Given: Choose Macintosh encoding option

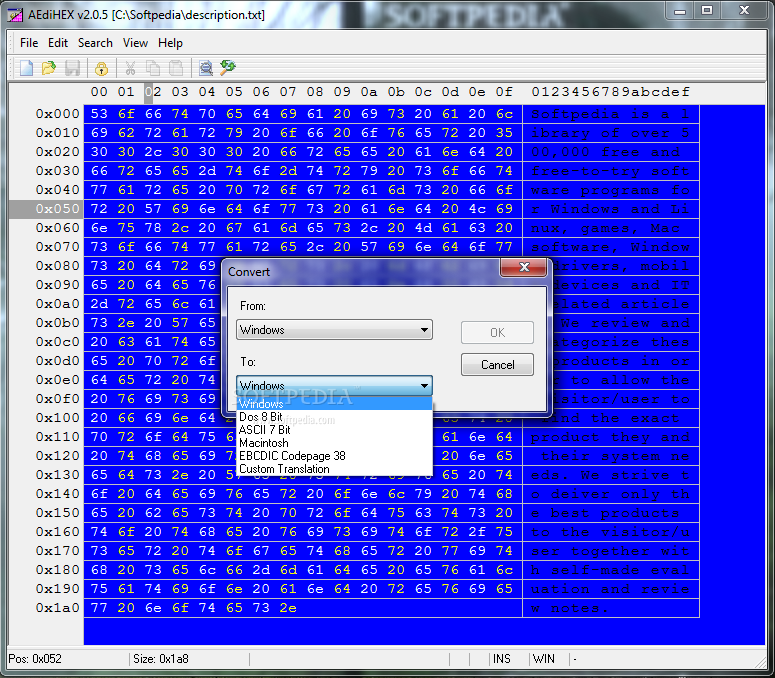Looking at the screenshot, I should [x=335, y=443].
